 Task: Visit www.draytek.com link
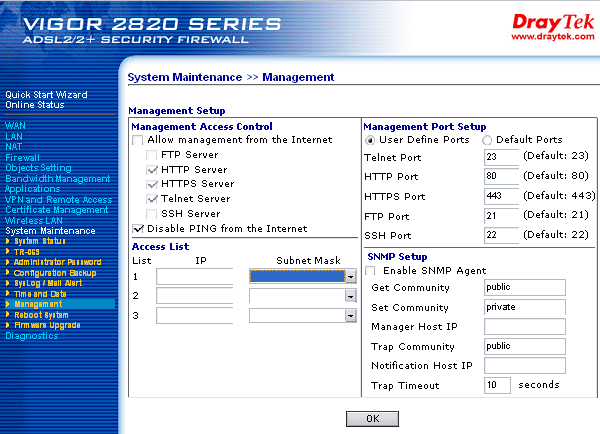[x=553, y=37]
